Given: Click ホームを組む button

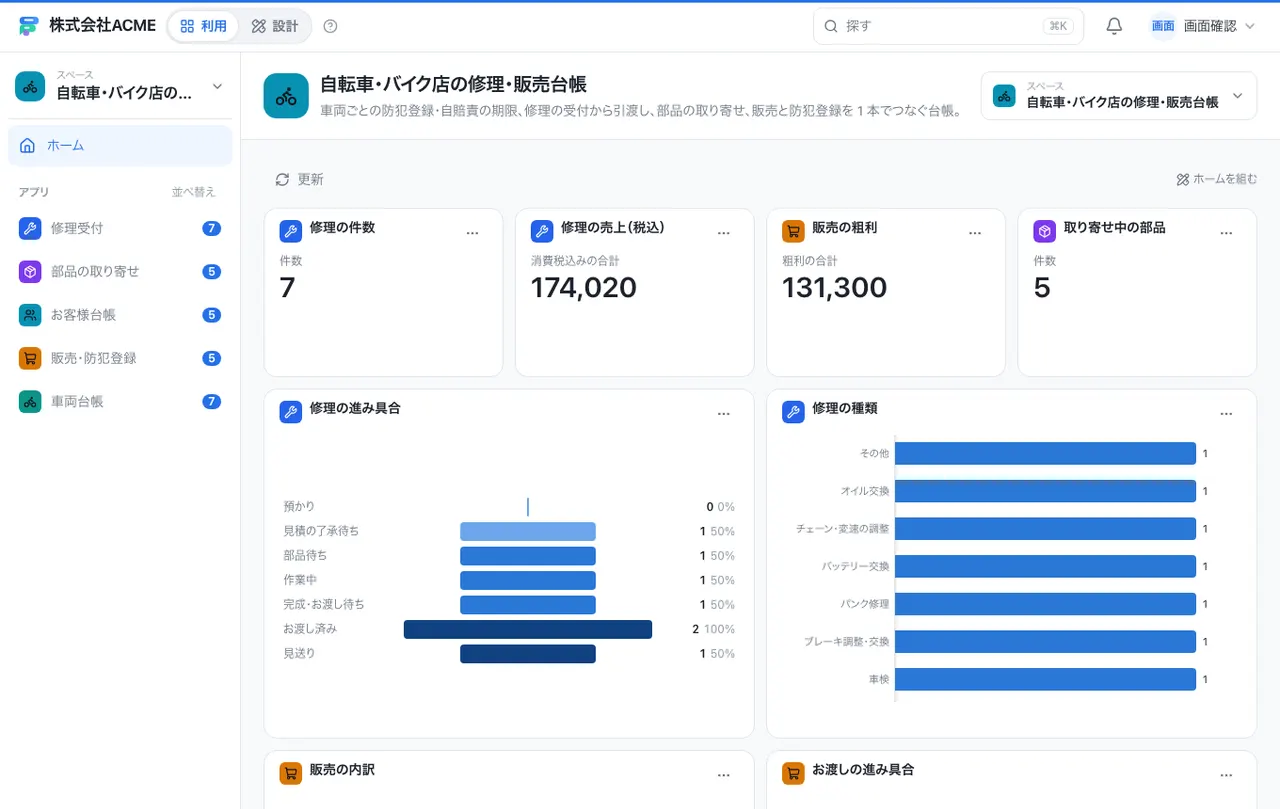Looking at the screenshot, I should 1217,179.
